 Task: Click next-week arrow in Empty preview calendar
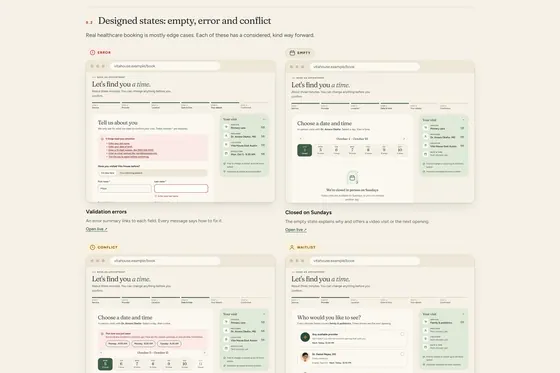404,139
